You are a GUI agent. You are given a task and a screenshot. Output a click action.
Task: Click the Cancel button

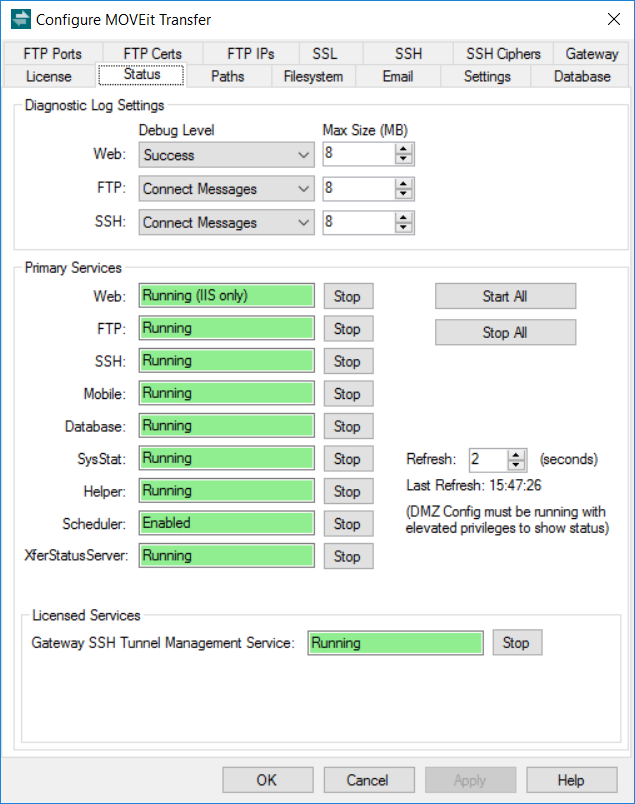pos(369,780)
